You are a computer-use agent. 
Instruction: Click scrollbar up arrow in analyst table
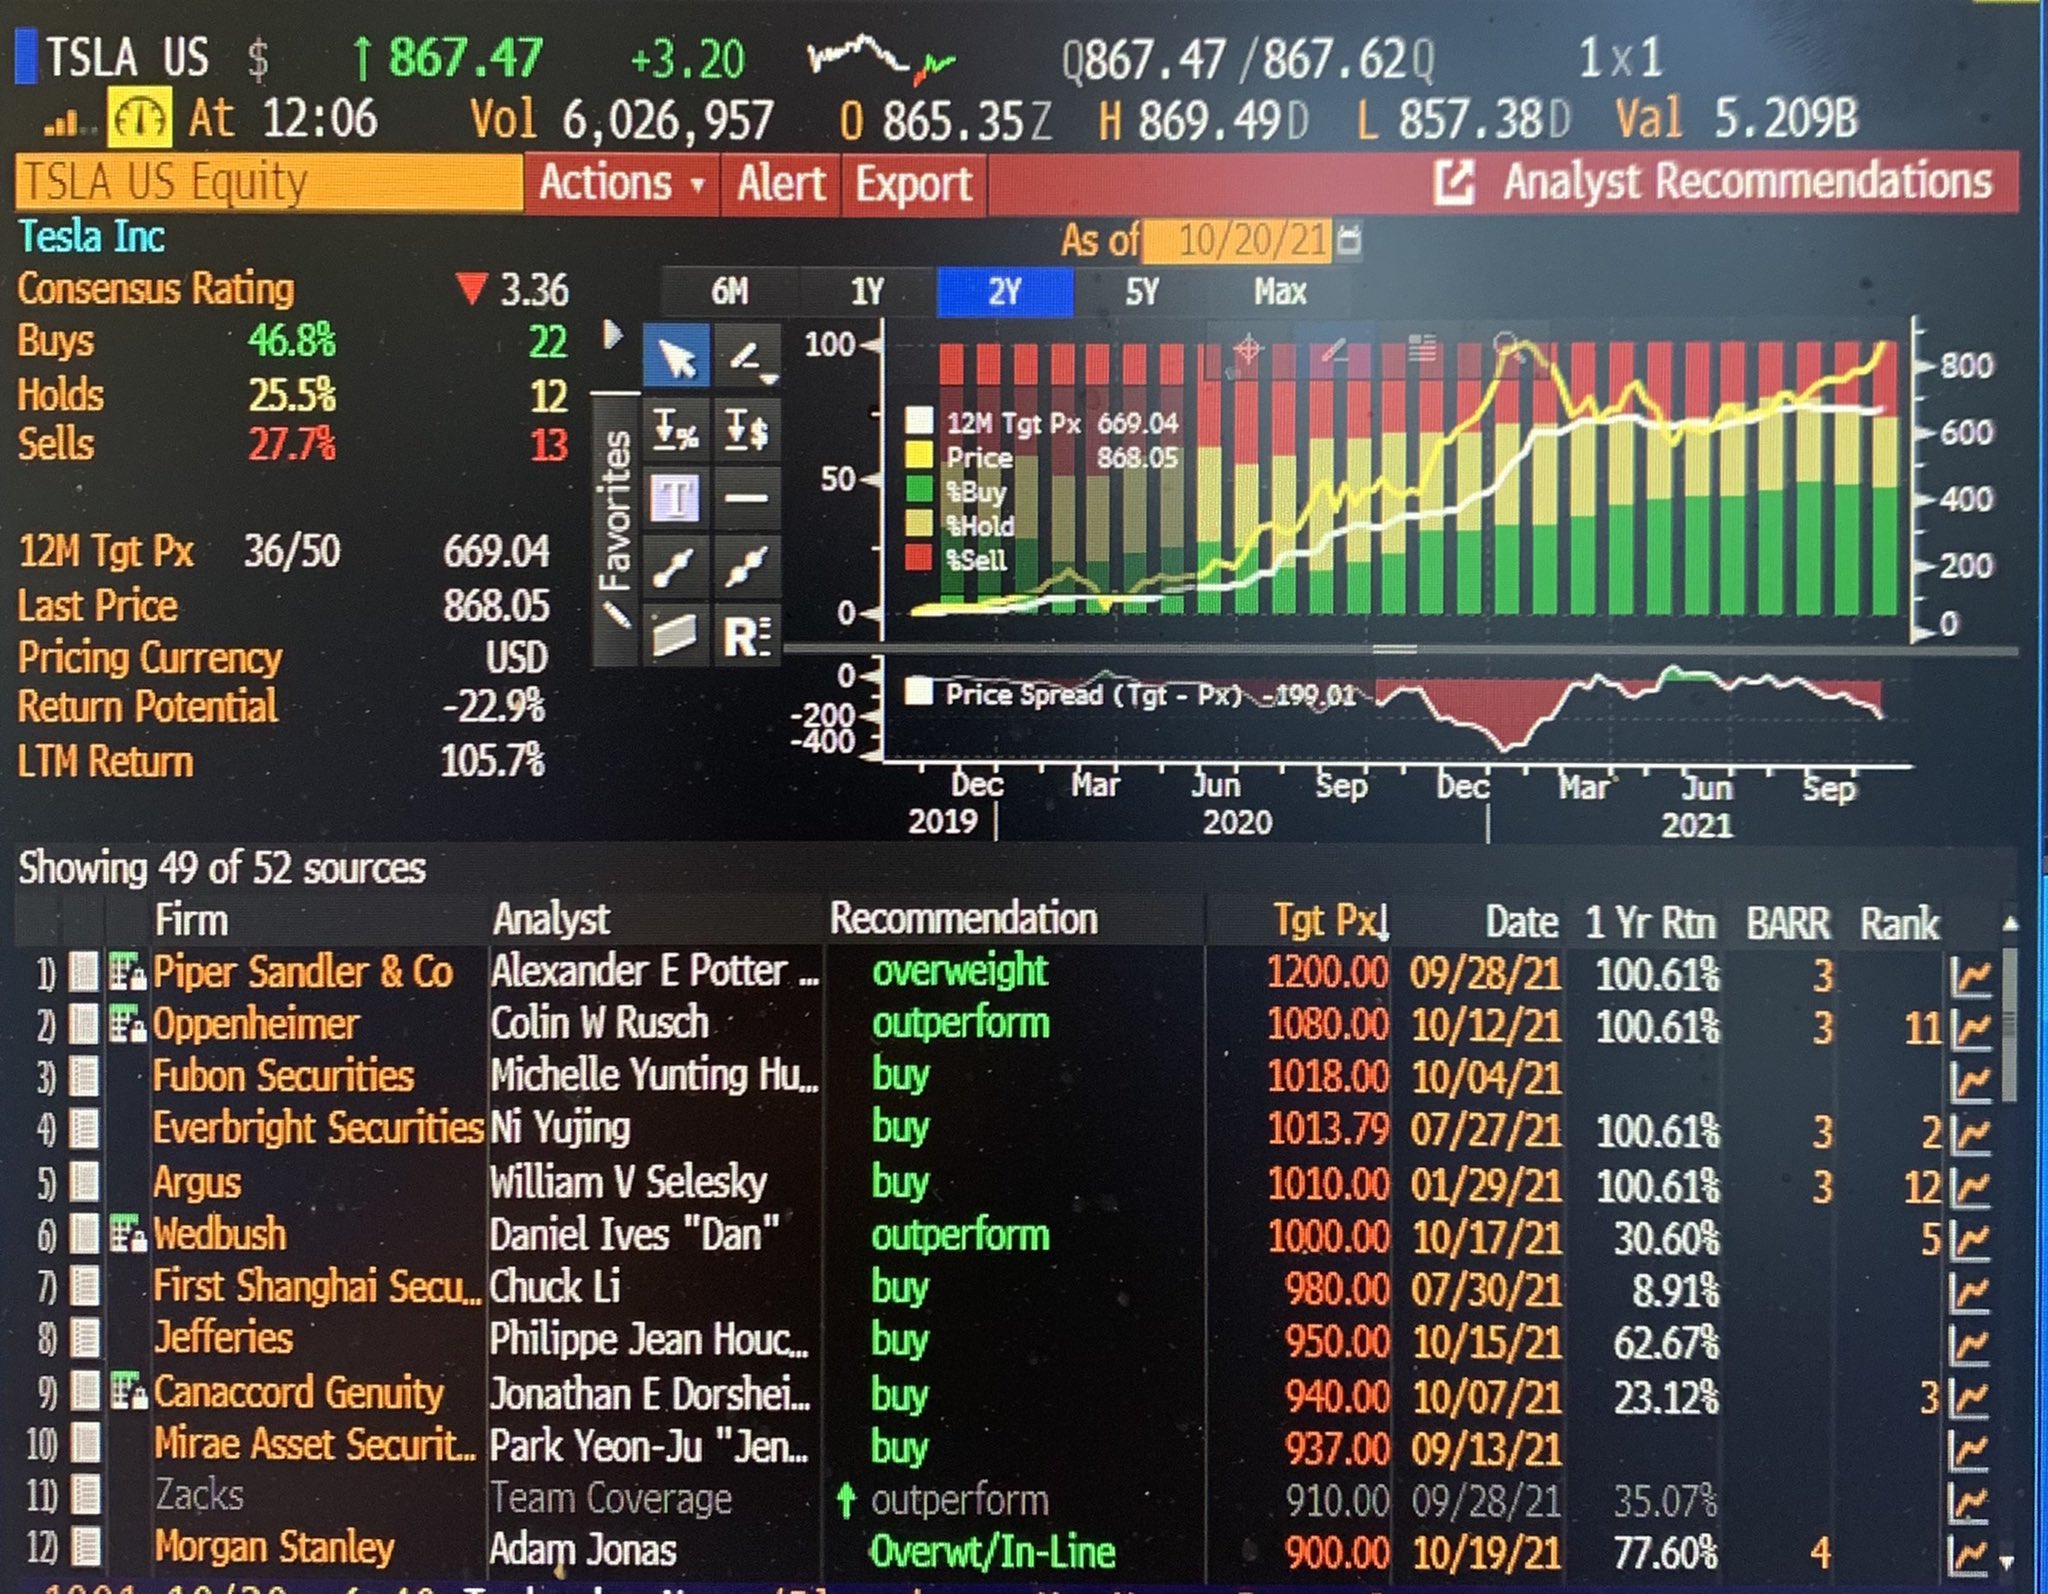click(2010, 922)
